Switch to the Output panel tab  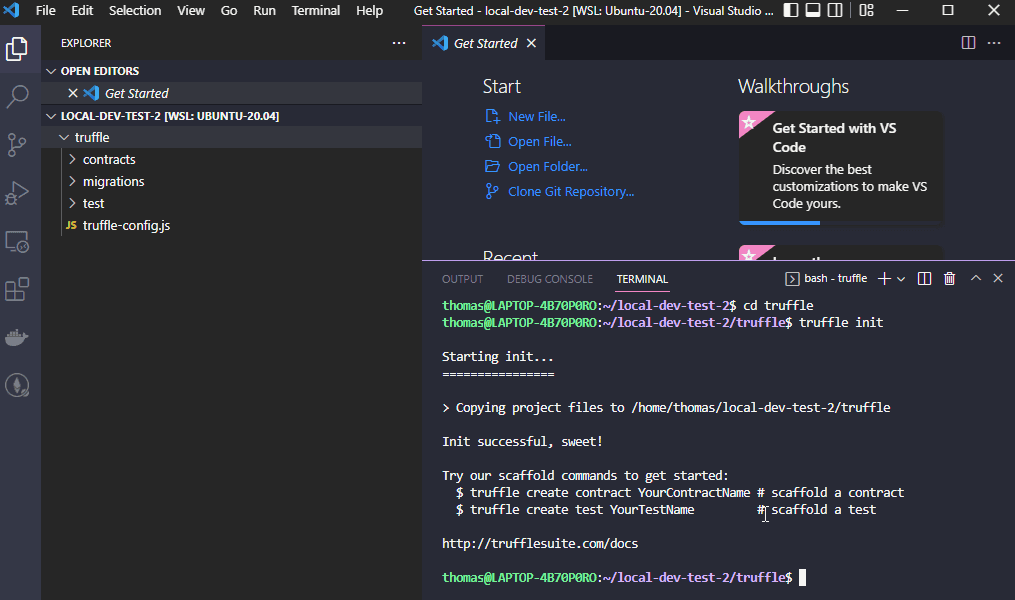click(x=462, y=279)
